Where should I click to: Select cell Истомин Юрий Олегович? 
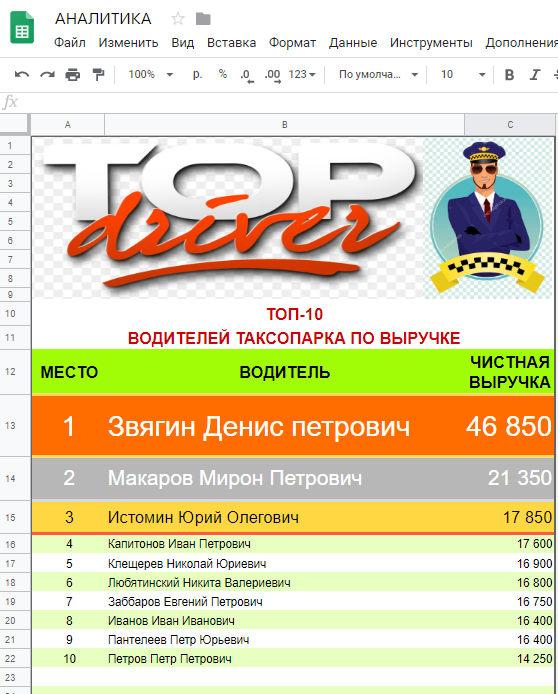pyautogui.click(x=285, y=517)
